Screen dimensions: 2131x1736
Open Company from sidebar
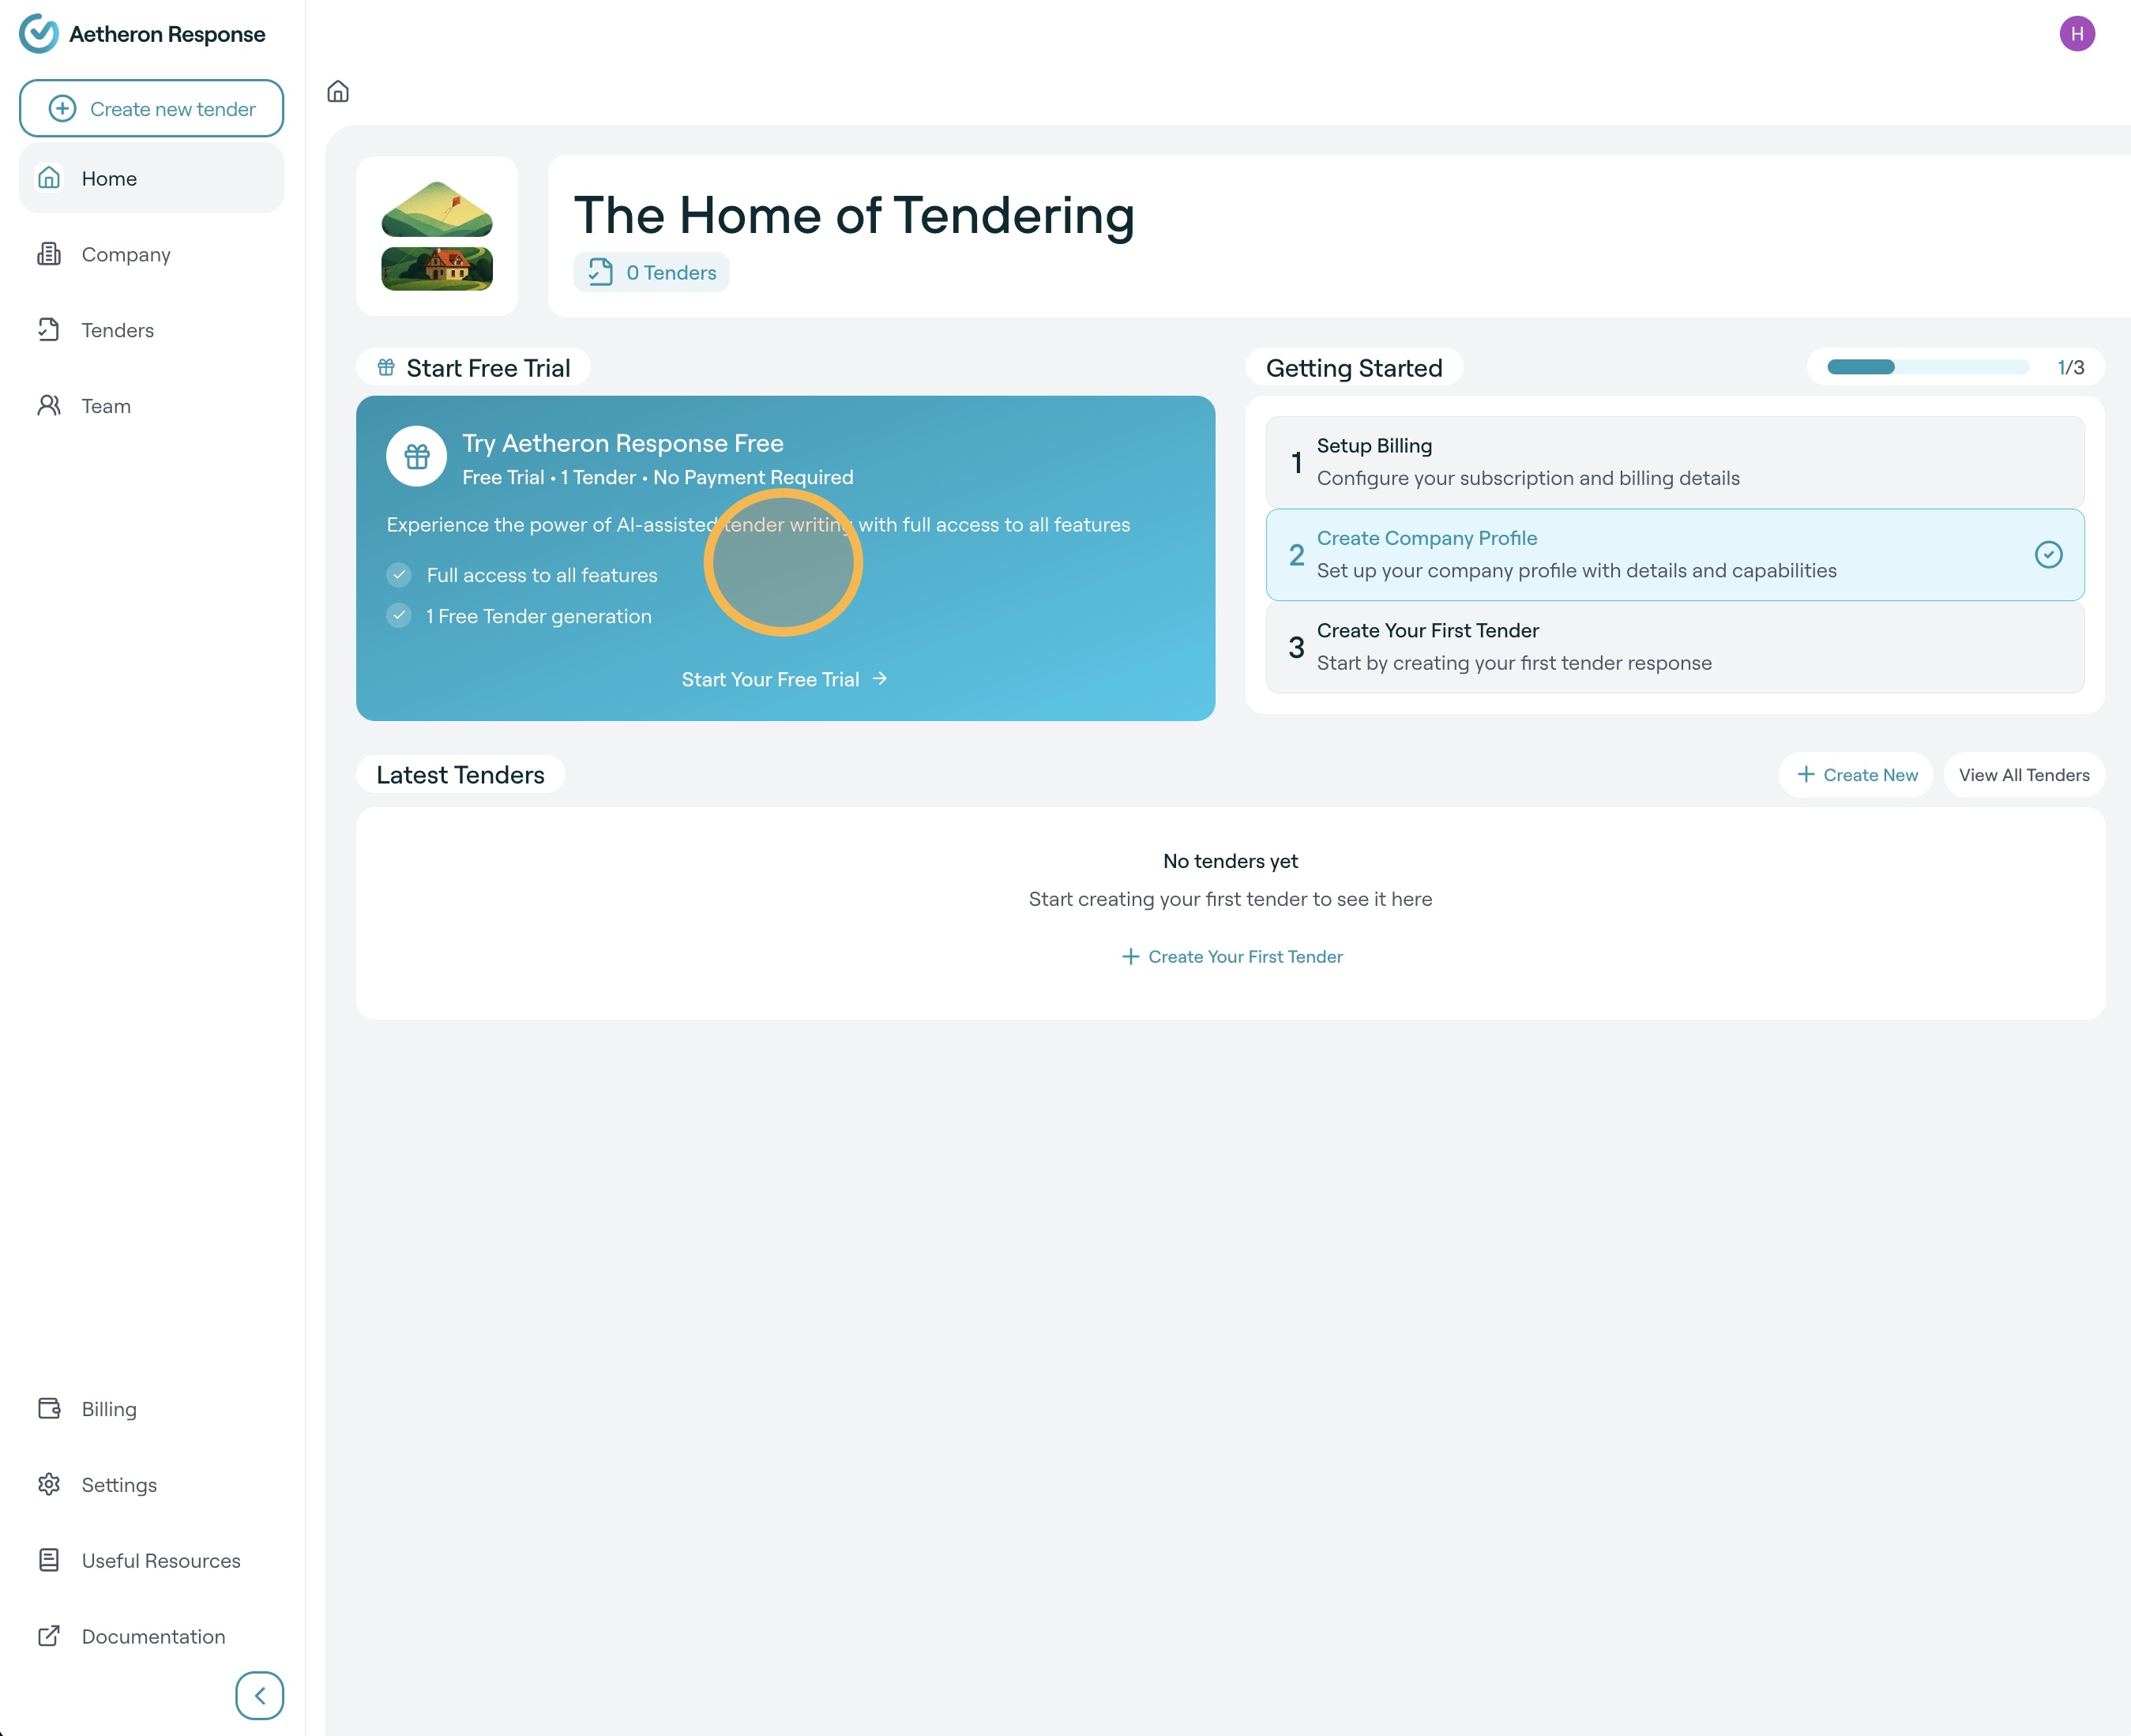click(x=125, y=254)
